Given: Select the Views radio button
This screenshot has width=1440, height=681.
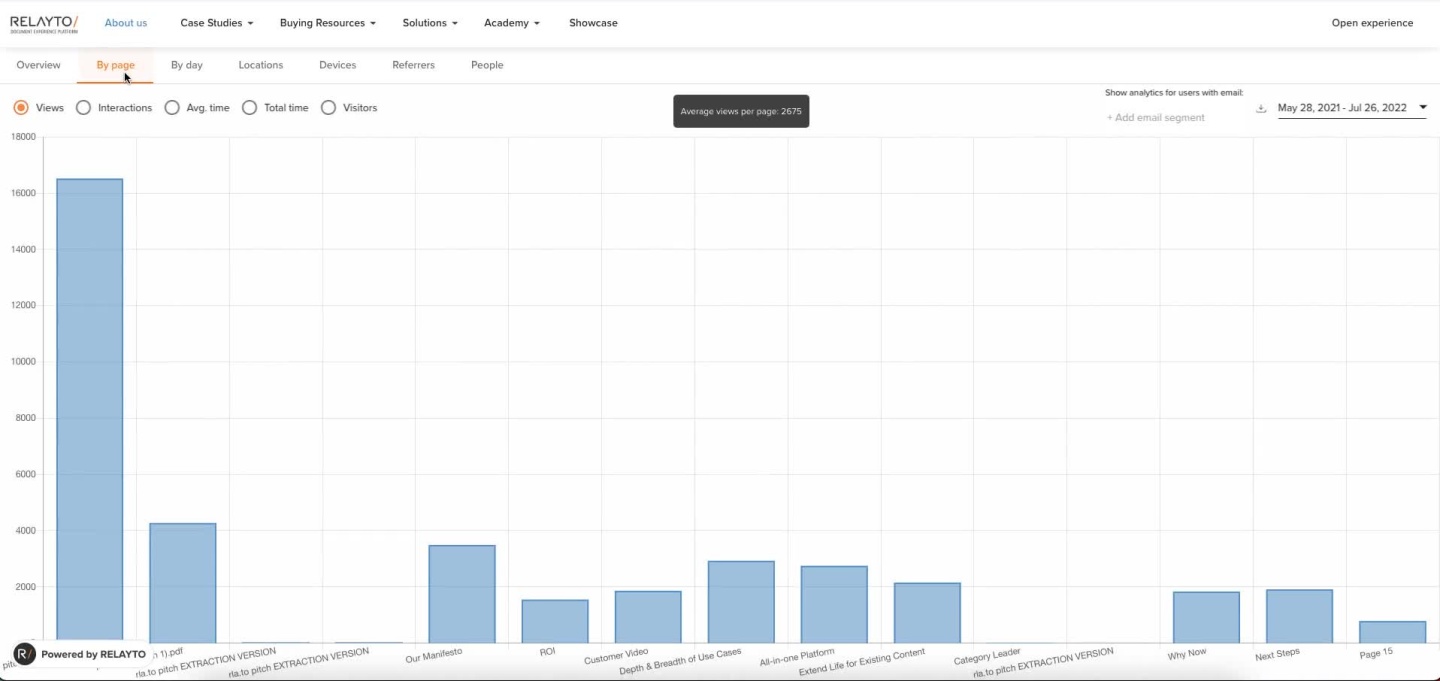Looking at the screenshot, I should pos(21,108).
